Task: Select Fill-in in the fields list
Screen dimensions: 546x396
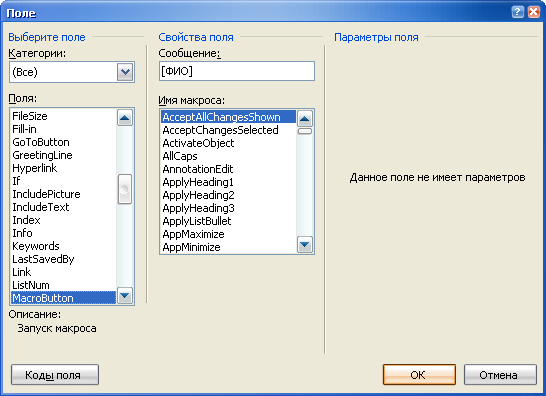Action: pos(64,129)
